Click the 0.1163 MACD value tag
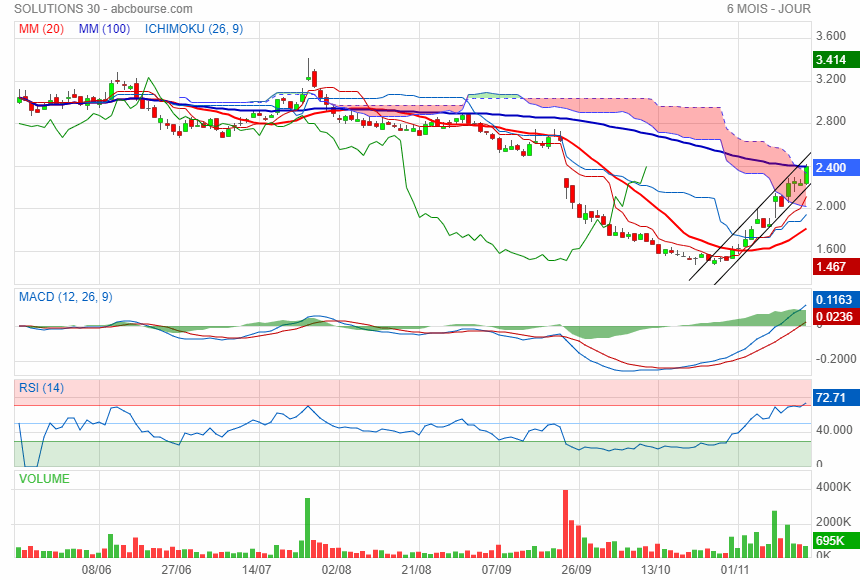 click(836, 300)
